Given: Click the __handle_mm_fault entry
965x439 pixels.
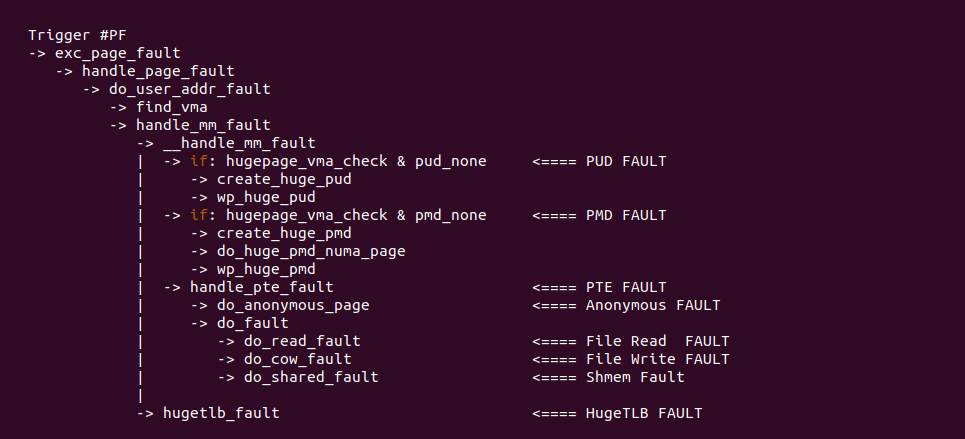Looking at the screenshot, I should [x=238, y=143].
